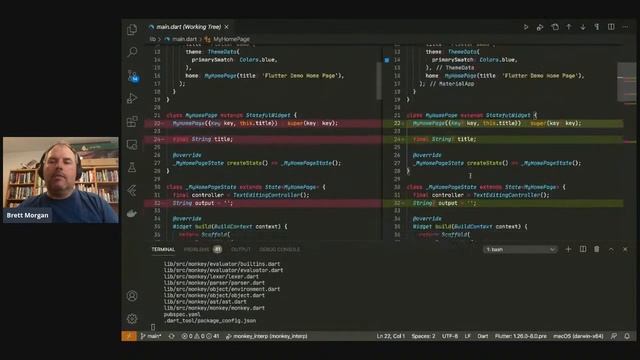640x360 pixels.
Task: Open Source Control view with badge
Action: click(133, 76)
